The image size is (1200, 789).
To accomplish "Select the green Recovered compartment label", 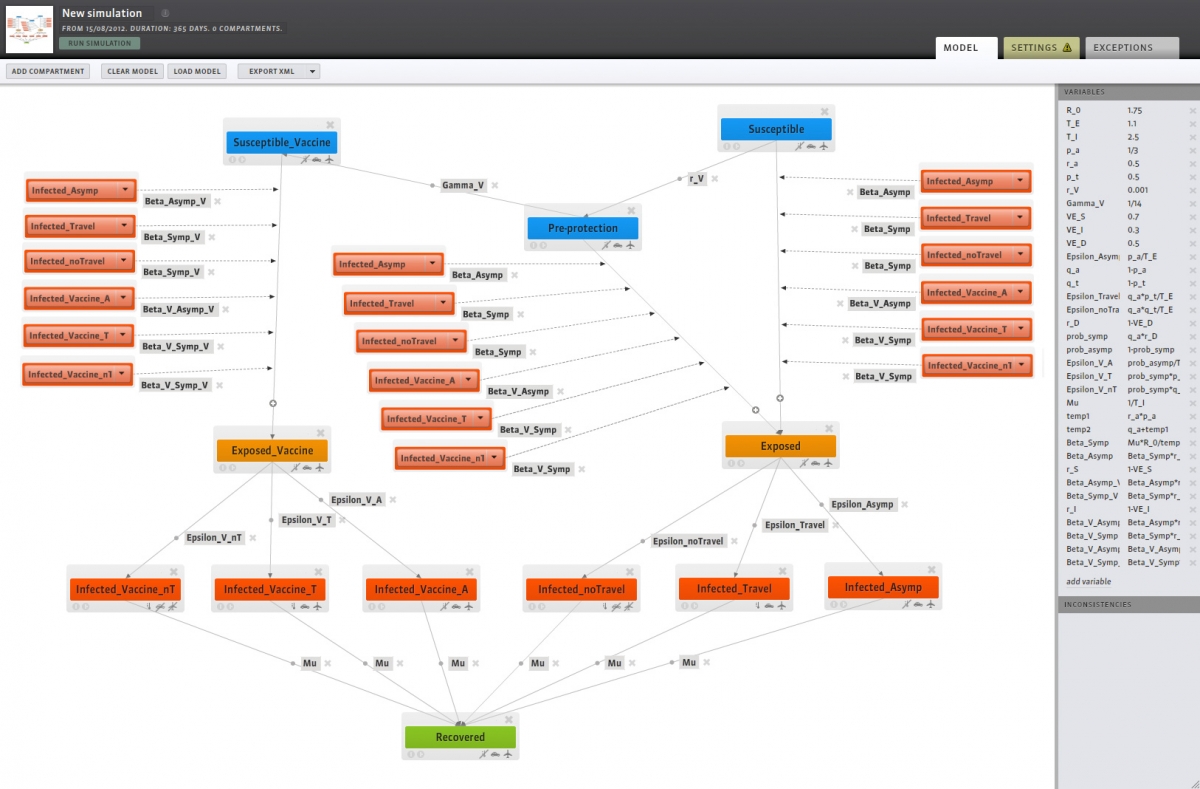I will [460, 737].
